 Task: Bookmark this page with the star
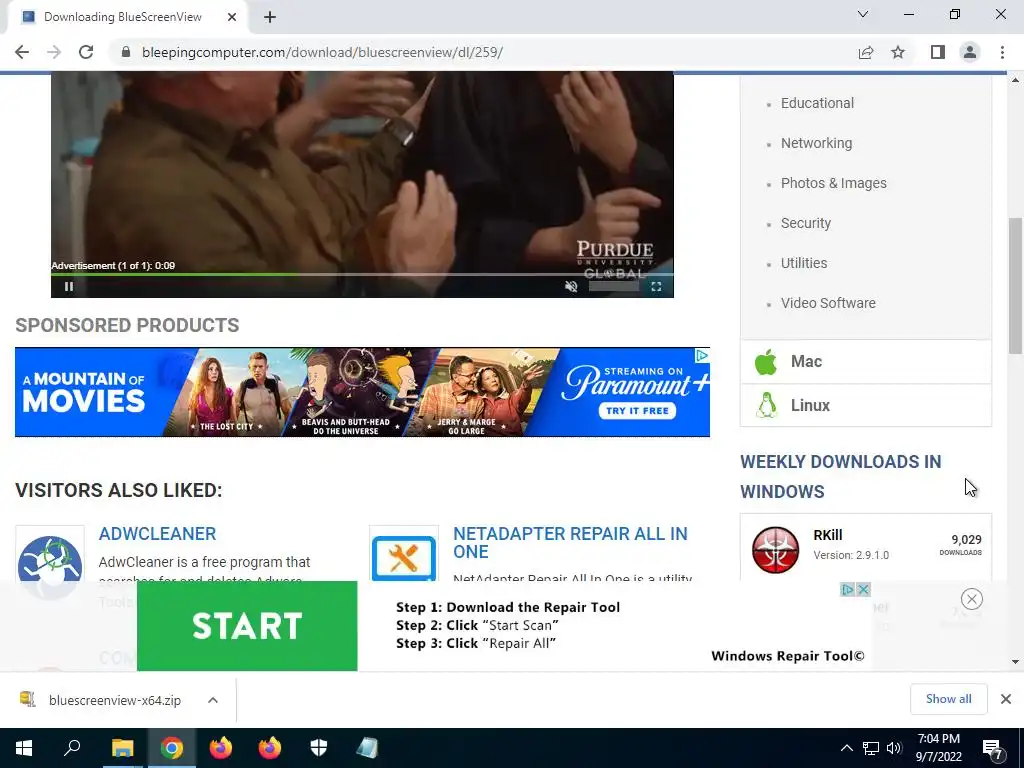coord(898,52)
